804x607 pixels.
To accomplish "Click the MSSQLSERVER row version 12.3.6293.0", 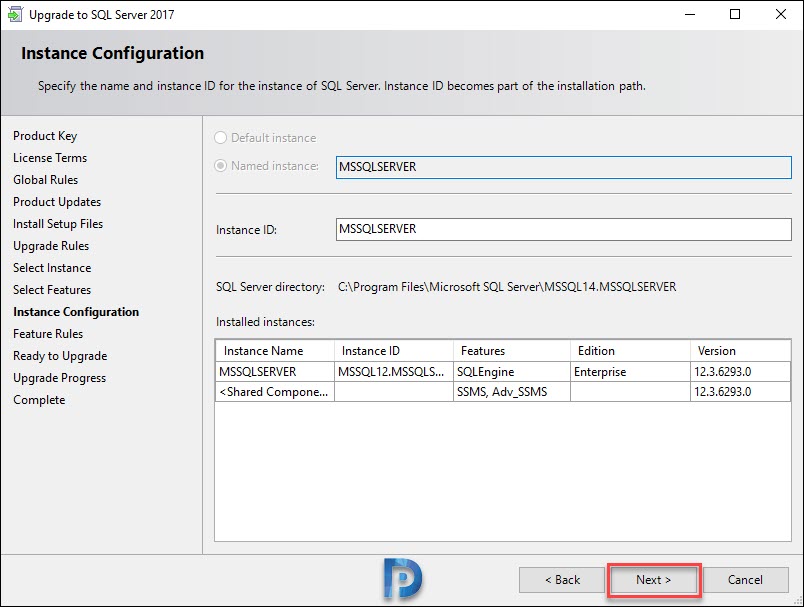I will tap(740, 372).
